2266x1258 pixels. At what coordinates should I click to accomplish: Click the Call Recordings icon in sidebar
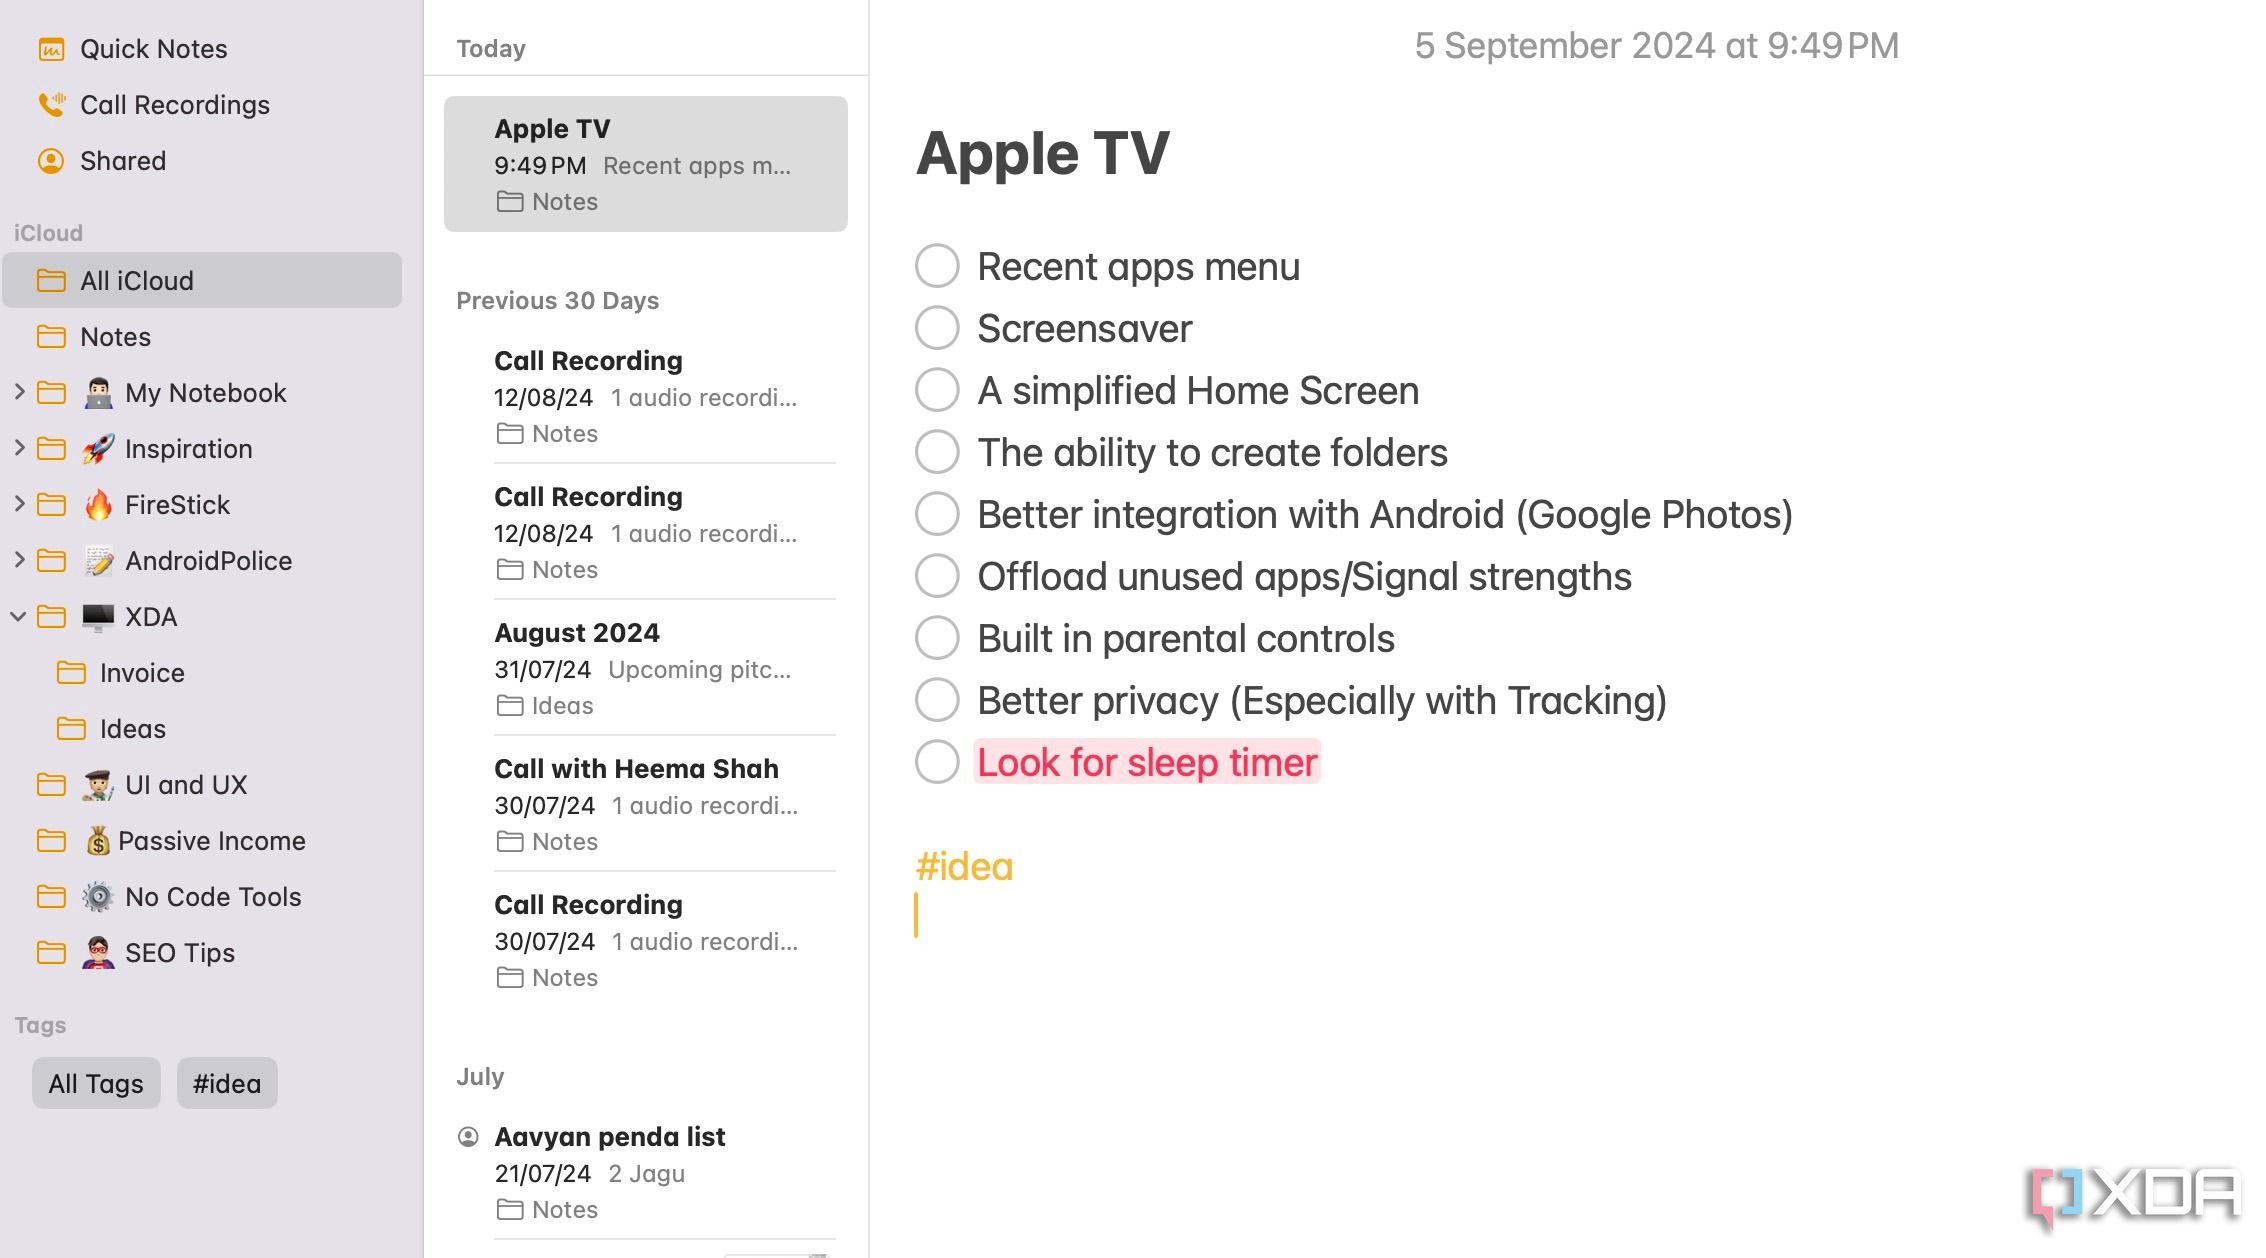(x=53, y=104)
